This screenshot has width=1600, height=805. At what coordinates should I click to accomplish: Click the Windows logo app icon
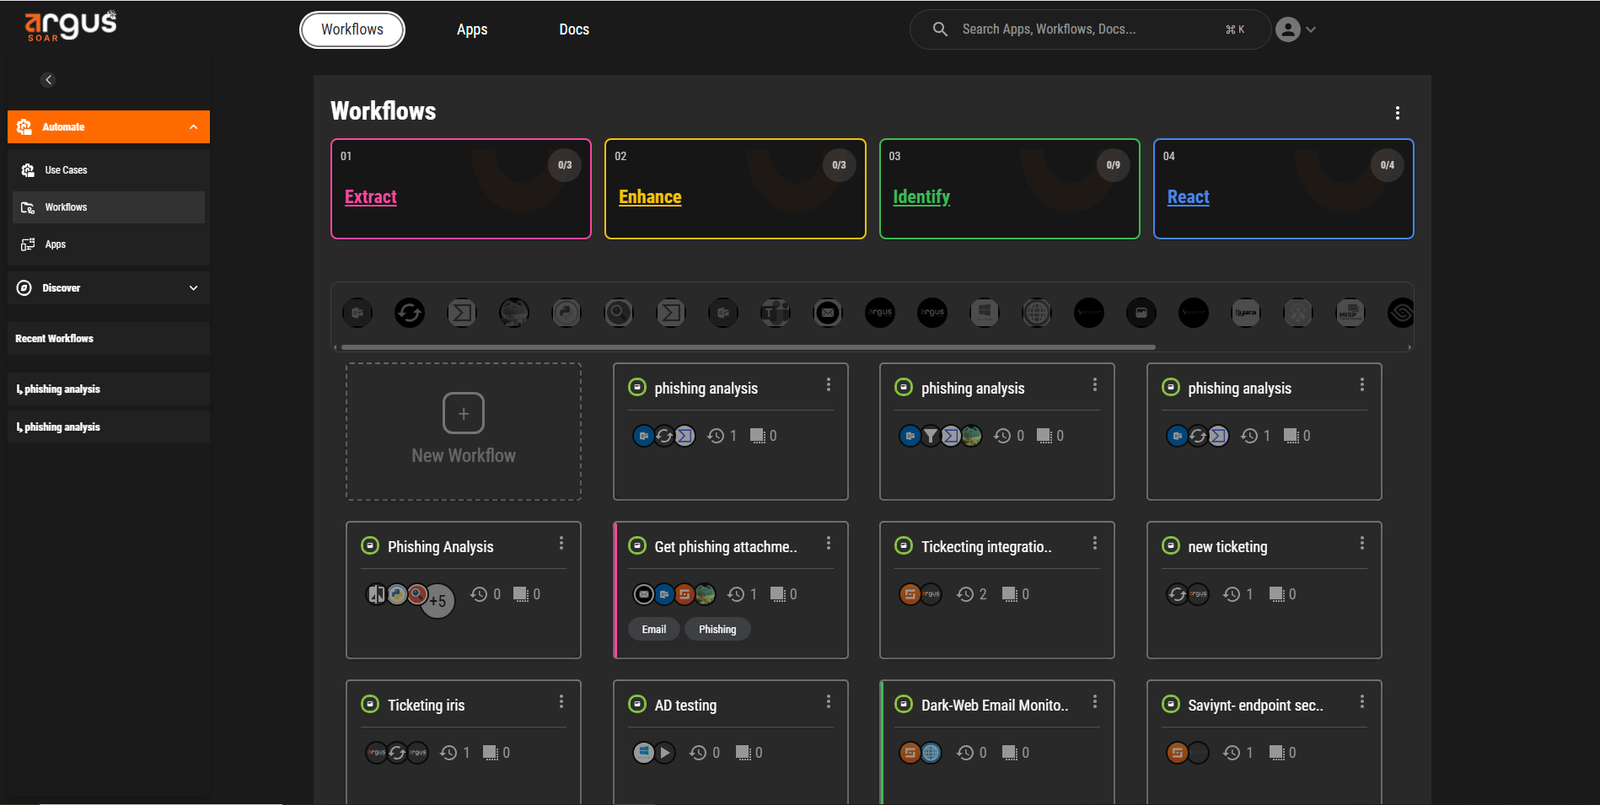coord(984,313)
